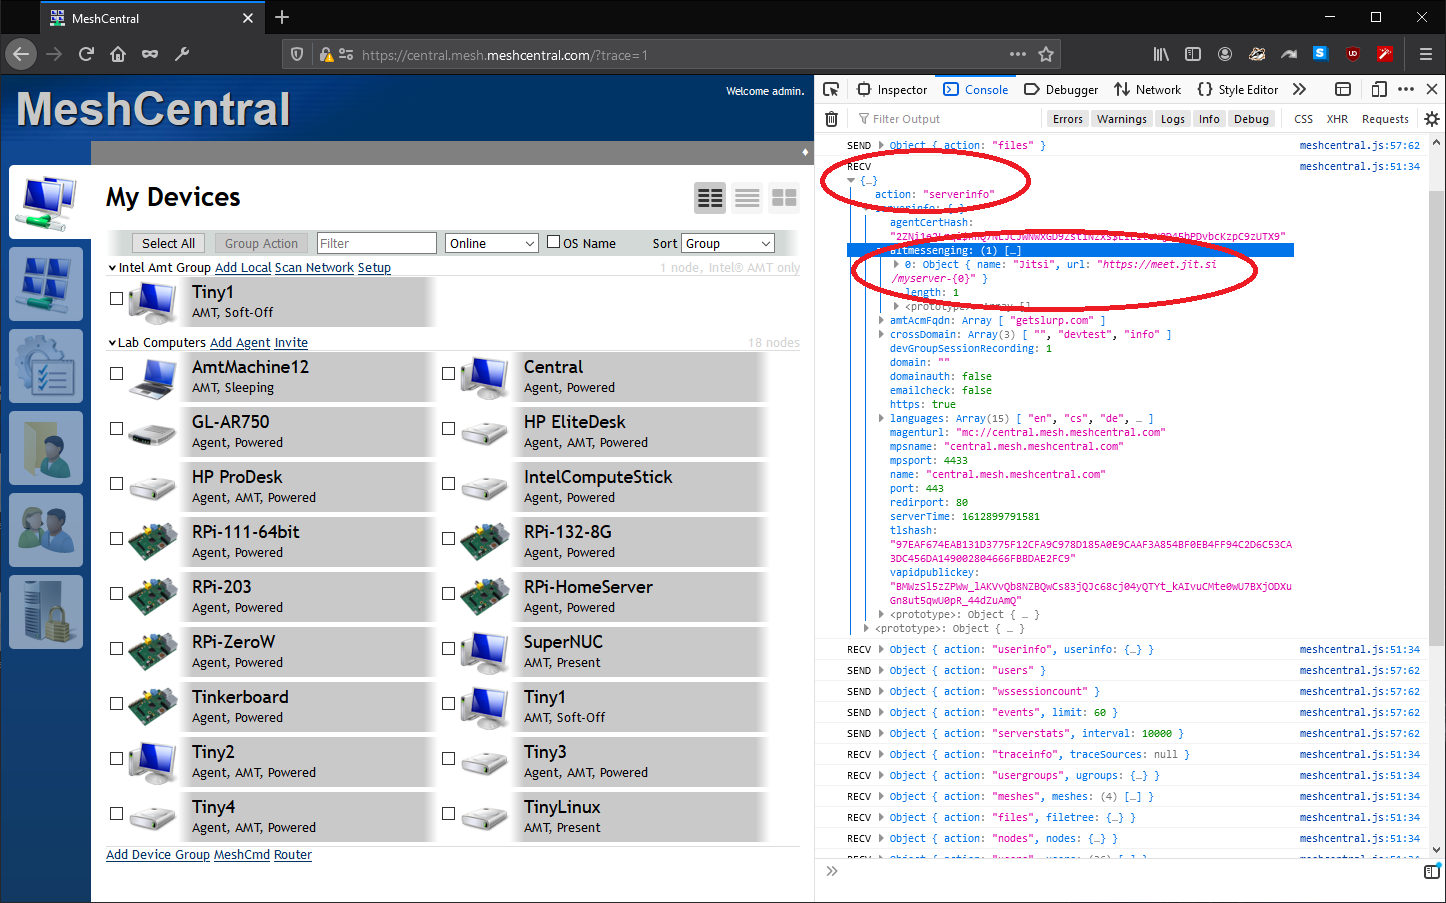The image size is (1446, 903).
Task: Toggle browser sidebar icon
Action: (1193, 54)
